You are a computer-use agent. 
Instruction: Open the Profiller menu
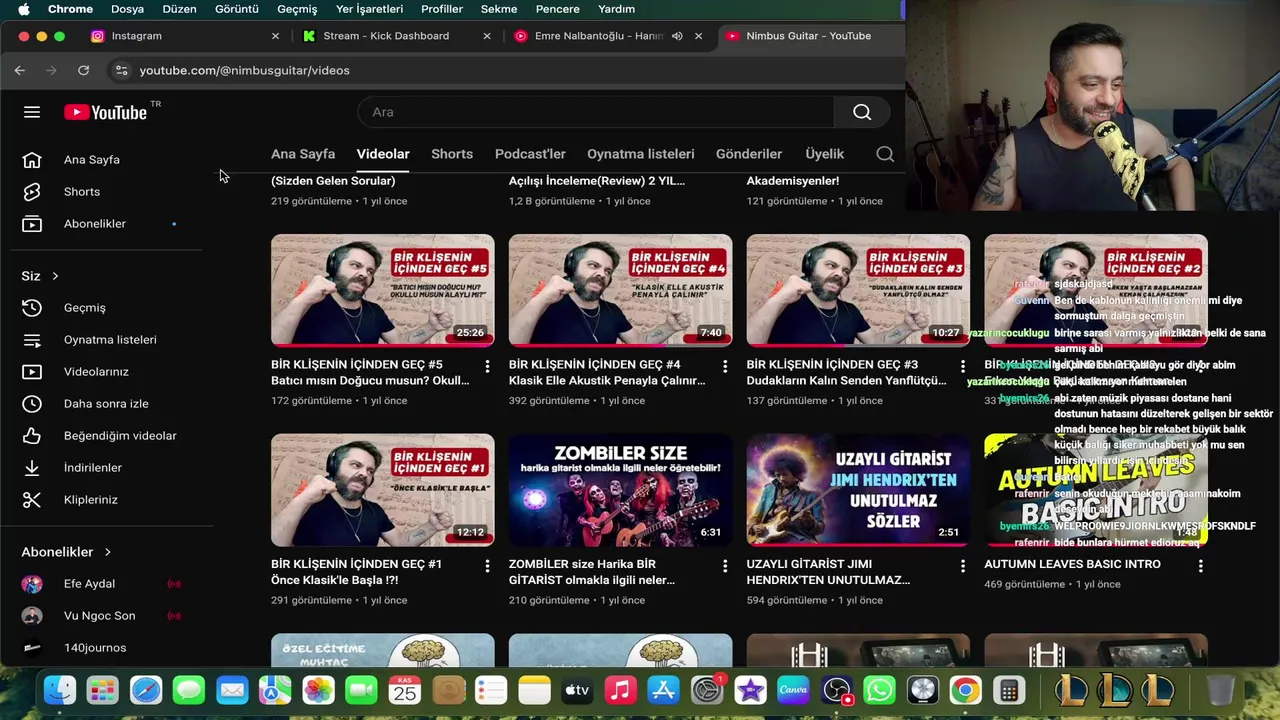click(442, 9)
